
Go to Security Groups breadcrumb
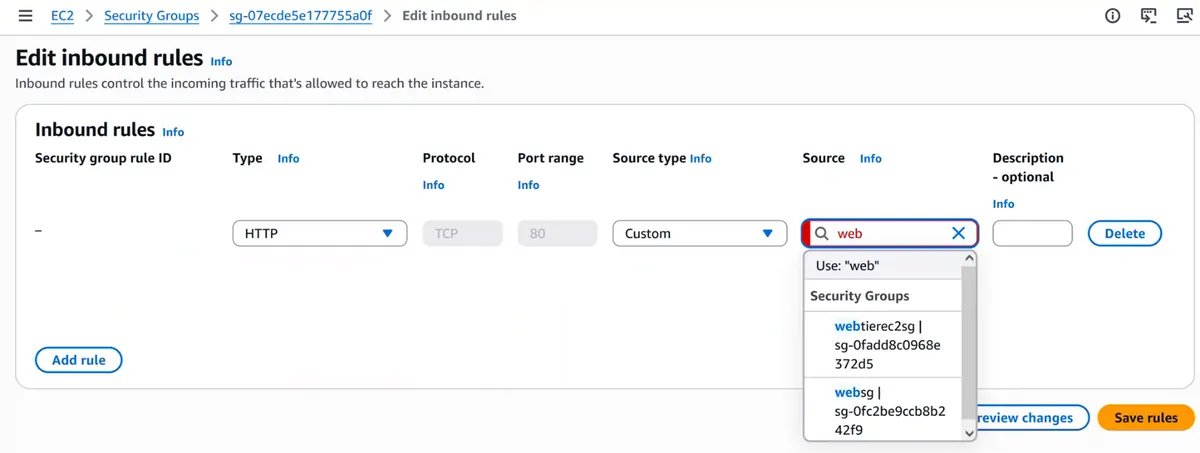[x=151, y=16]
